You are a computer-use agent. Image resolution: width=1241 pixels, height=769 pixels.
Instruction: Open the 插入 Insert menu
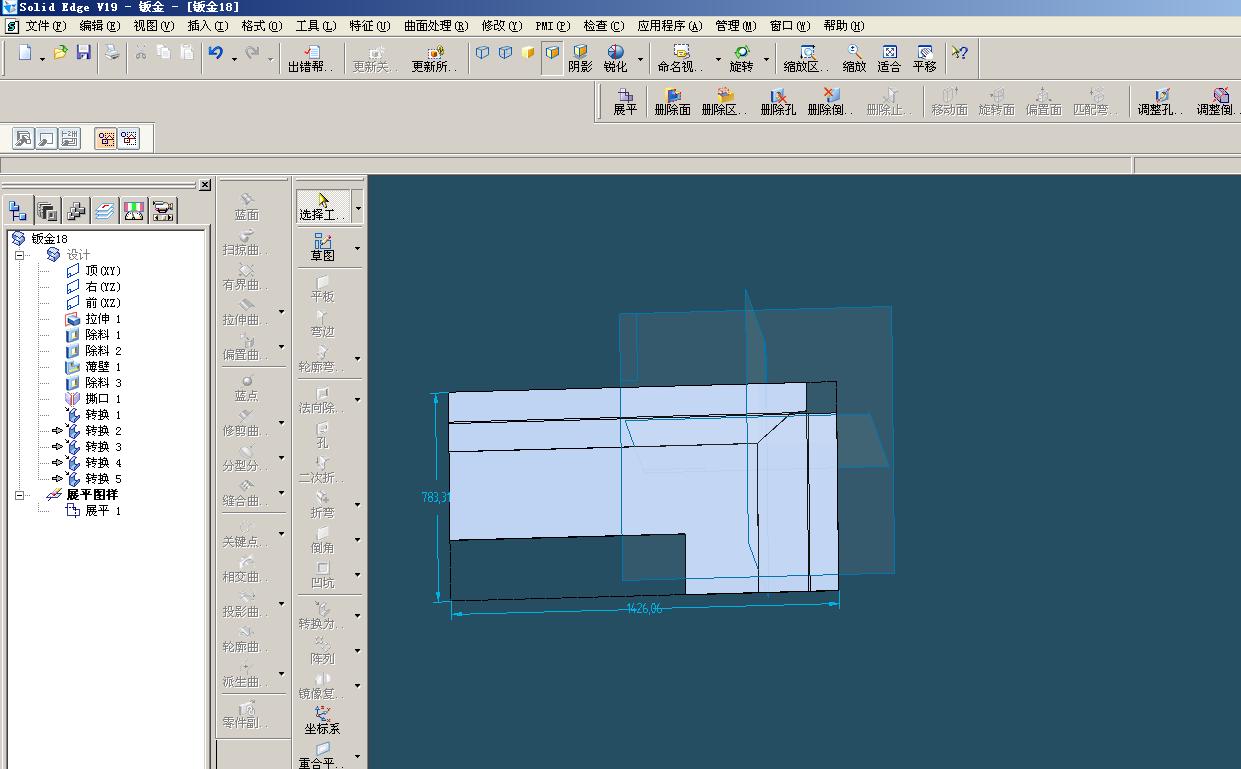point(207,26)
